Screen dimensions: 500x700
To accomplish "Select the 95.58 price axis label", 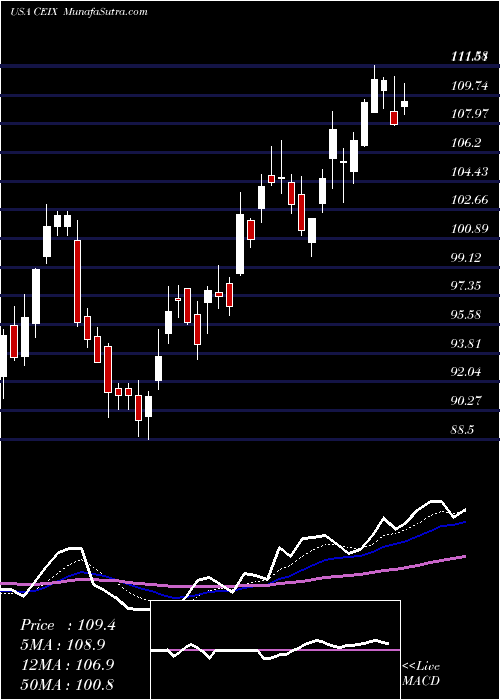I will (x=467, y=315).
